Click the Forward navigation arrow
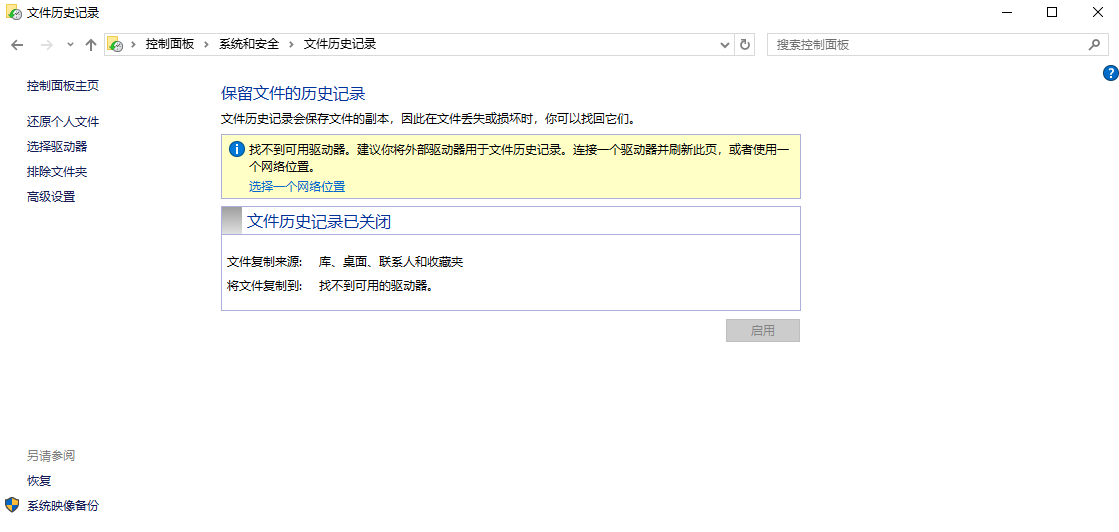 coord(46,45)
